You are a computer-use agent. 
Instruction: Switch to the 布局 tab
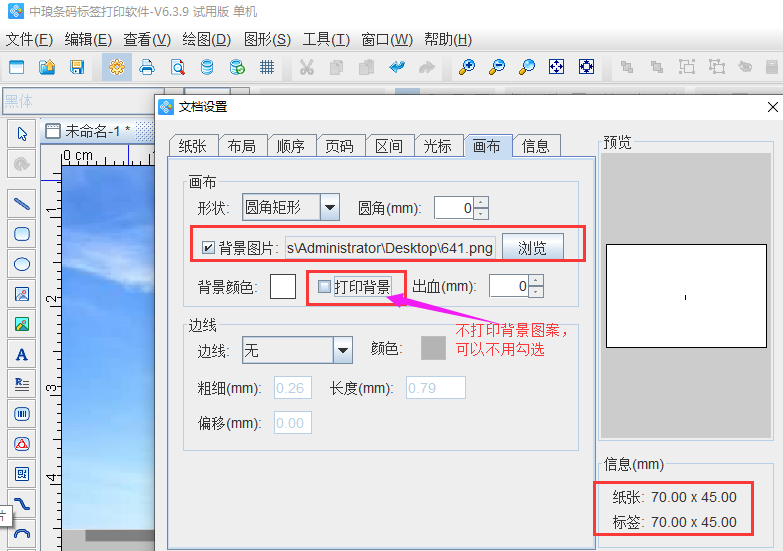pos(242,146)
